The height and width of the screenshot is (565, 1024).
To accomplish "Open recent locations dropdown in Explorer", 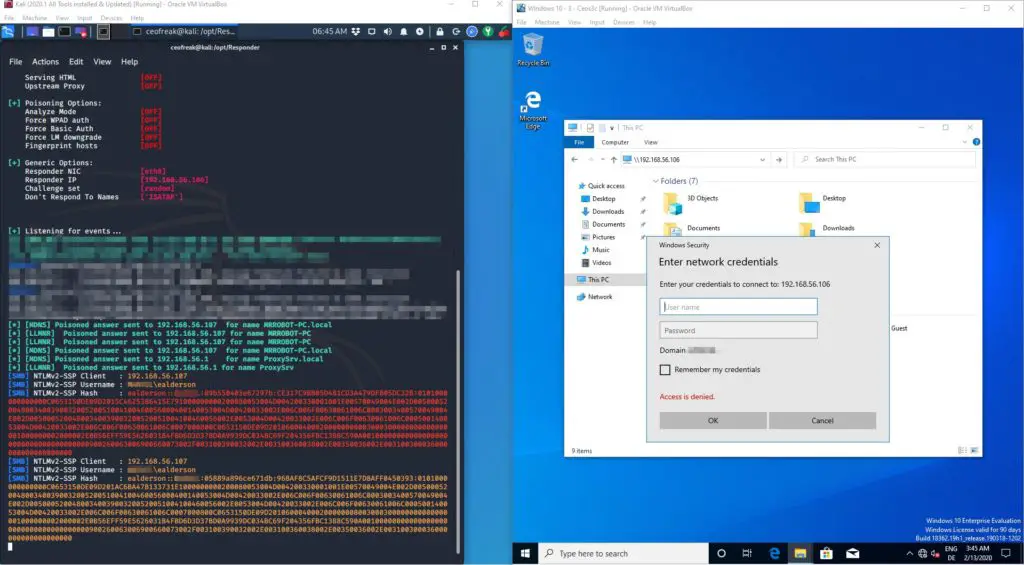I will coord(602,159).
